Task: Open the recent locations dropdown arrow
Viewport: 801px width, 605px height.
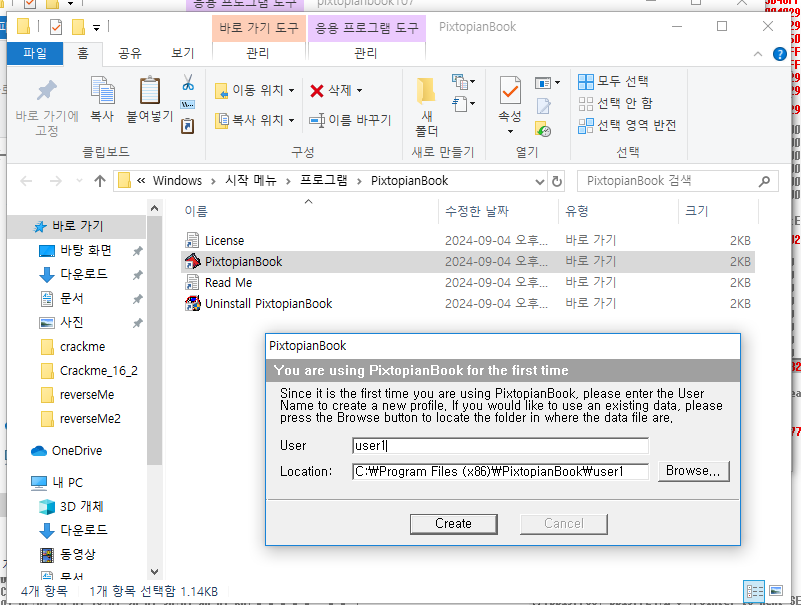Action: [79, 181]
